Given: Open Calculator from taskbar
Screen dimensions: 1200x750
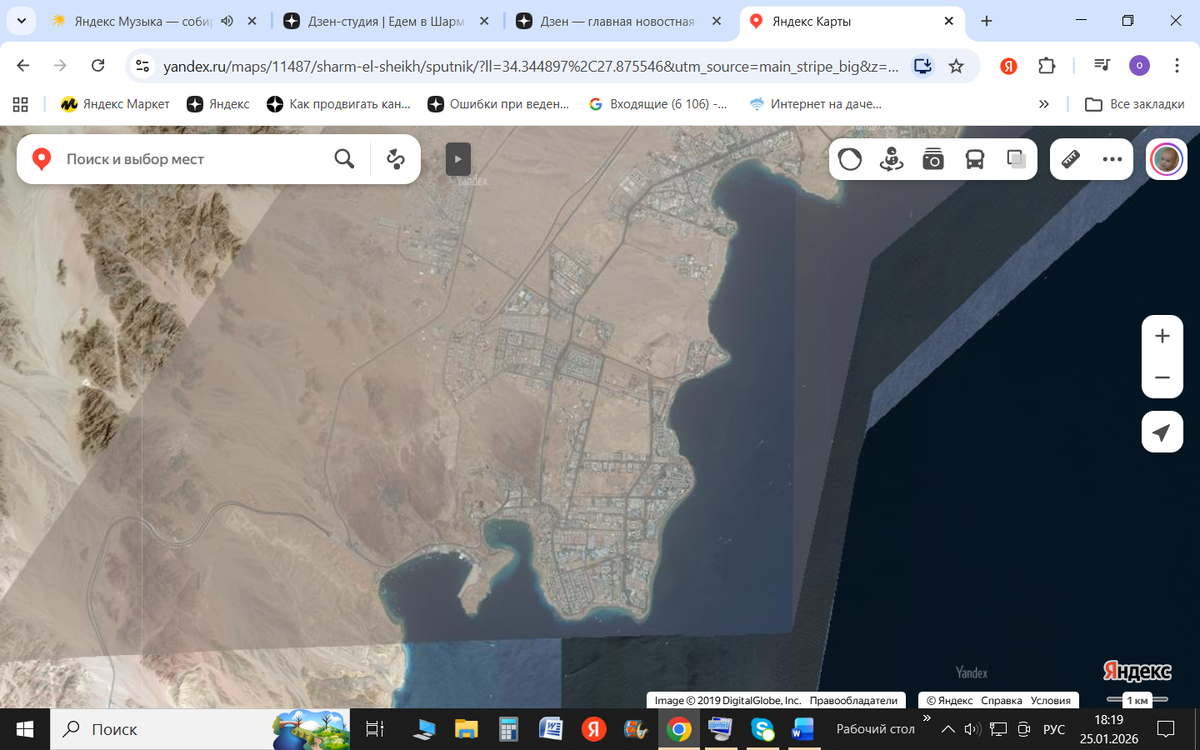Looking at the screenshot, I should [x=509, y=729].
